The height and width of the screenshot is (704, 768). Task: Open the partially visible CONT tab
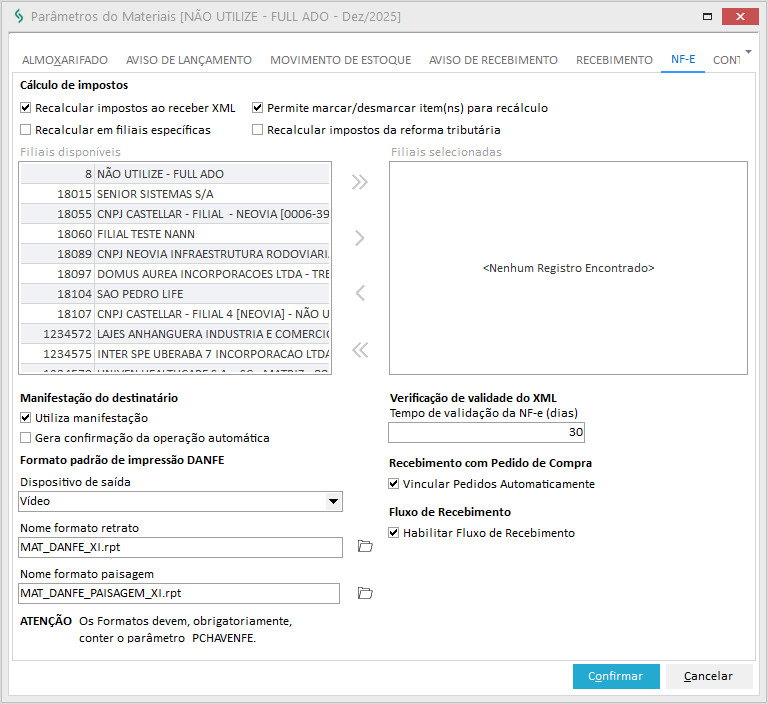click(726, 60)
